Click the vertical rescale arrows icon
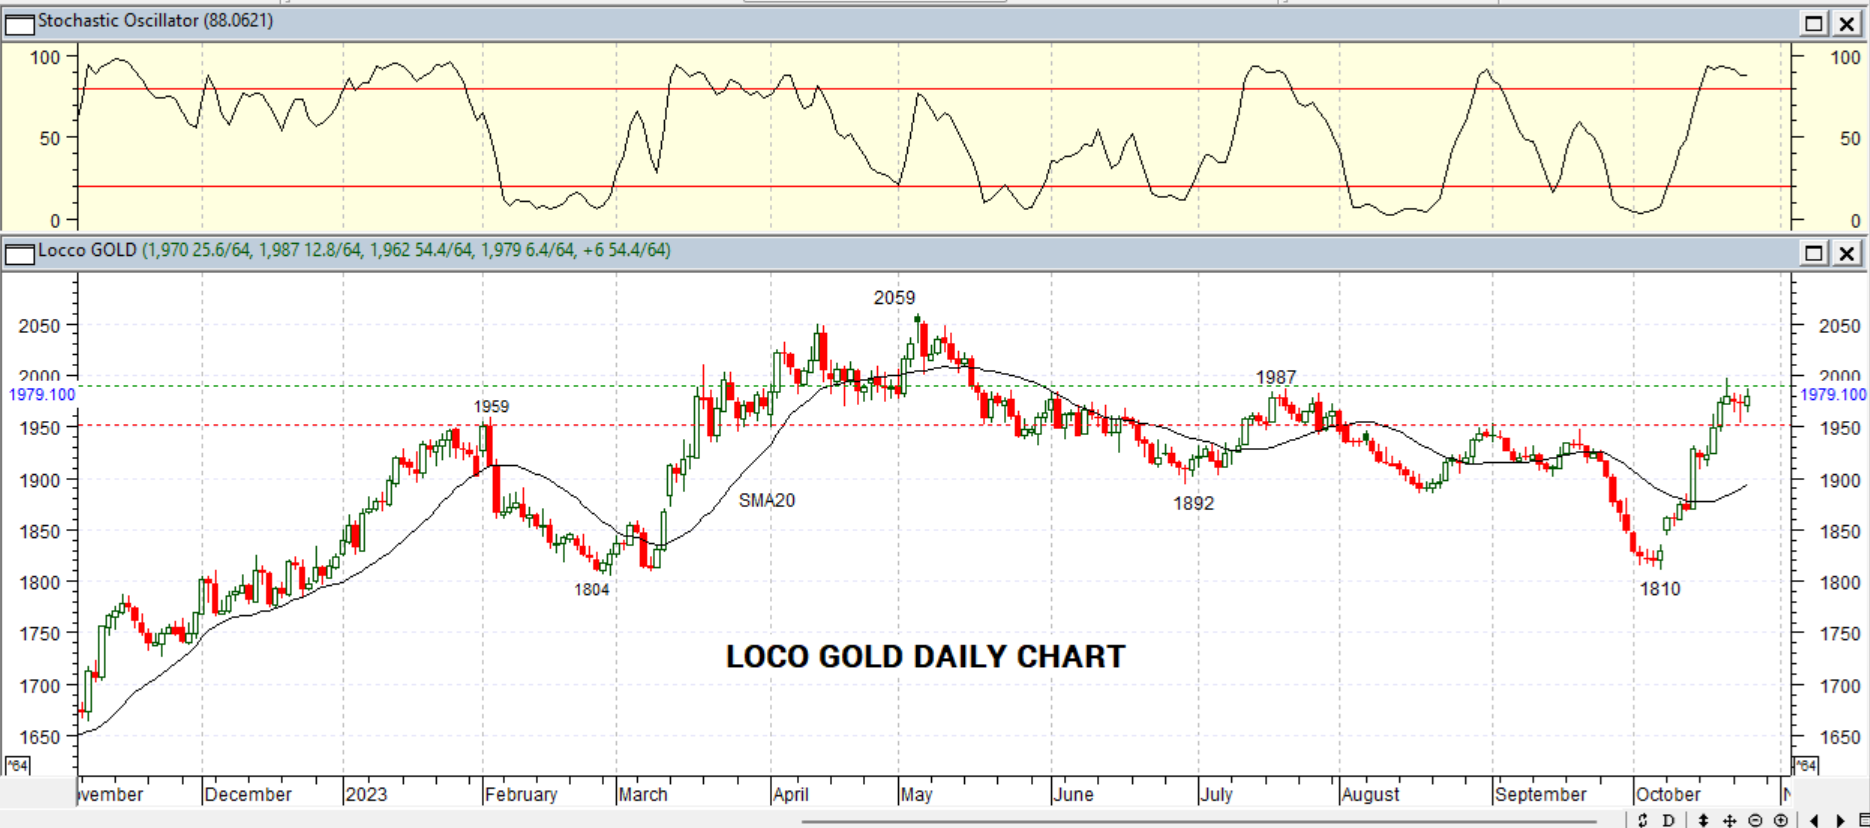1870x828 pixels. pyautogui.click(x=1703, y=820)
